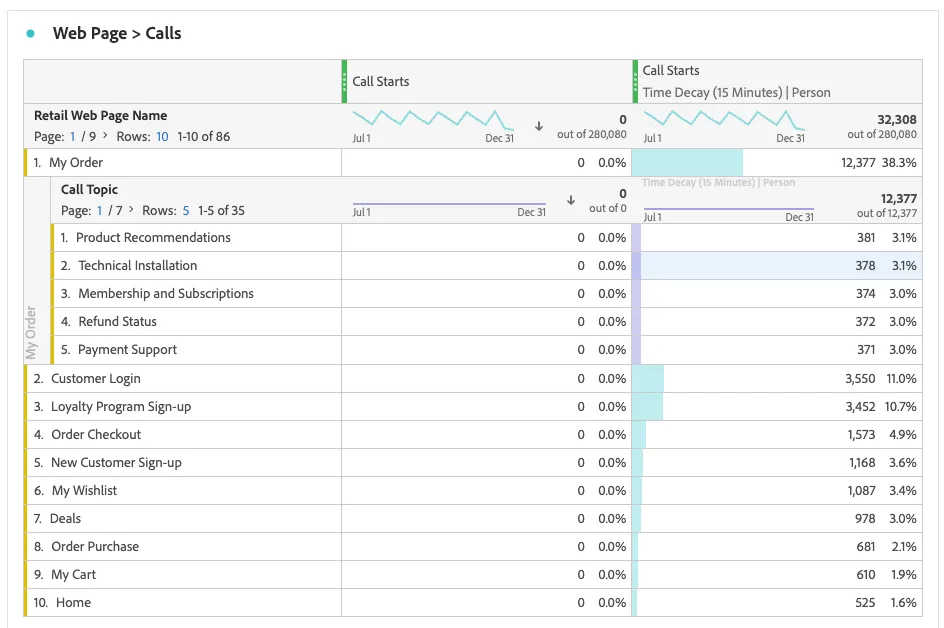The image size is (944, 628).
Task: Click the My Order 38.3% bar cell
Action: pos(777,163)
